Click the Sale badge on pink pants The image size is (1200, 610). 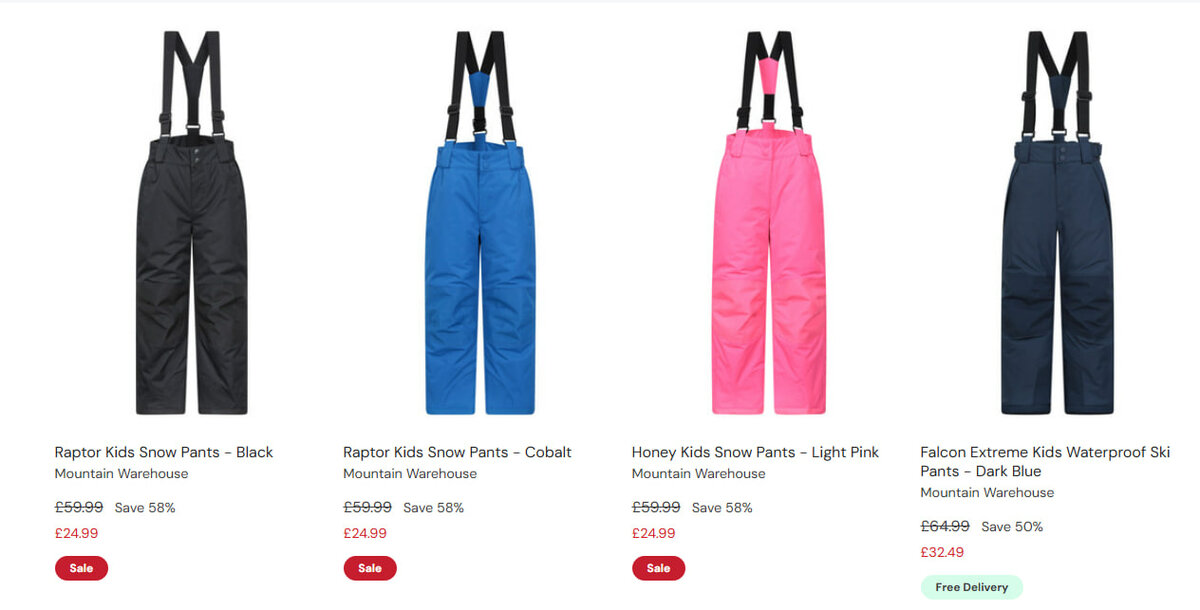658,568
